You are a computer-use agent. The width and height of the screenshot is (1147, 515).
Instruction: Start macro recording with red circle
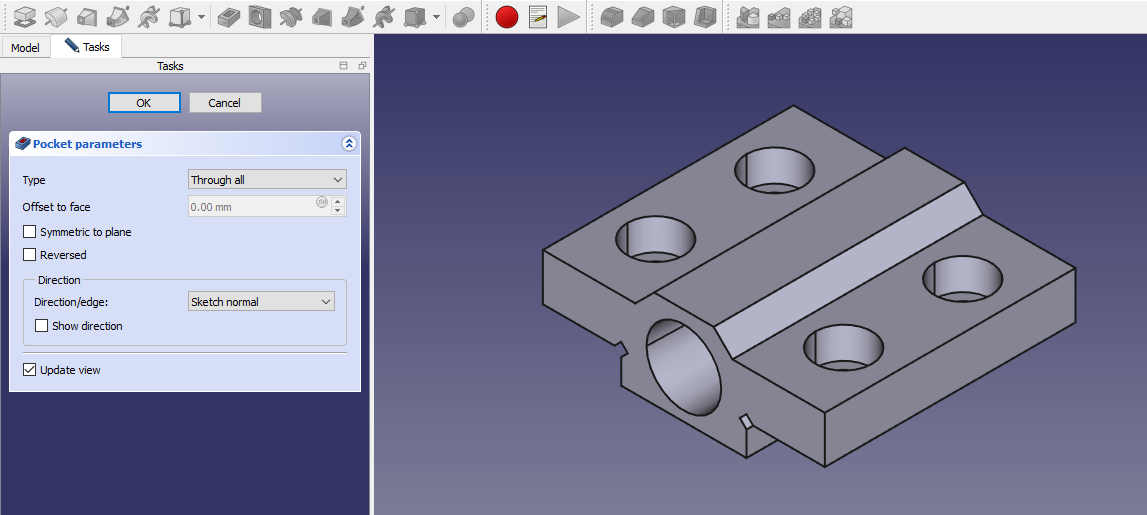click(507, 17)
